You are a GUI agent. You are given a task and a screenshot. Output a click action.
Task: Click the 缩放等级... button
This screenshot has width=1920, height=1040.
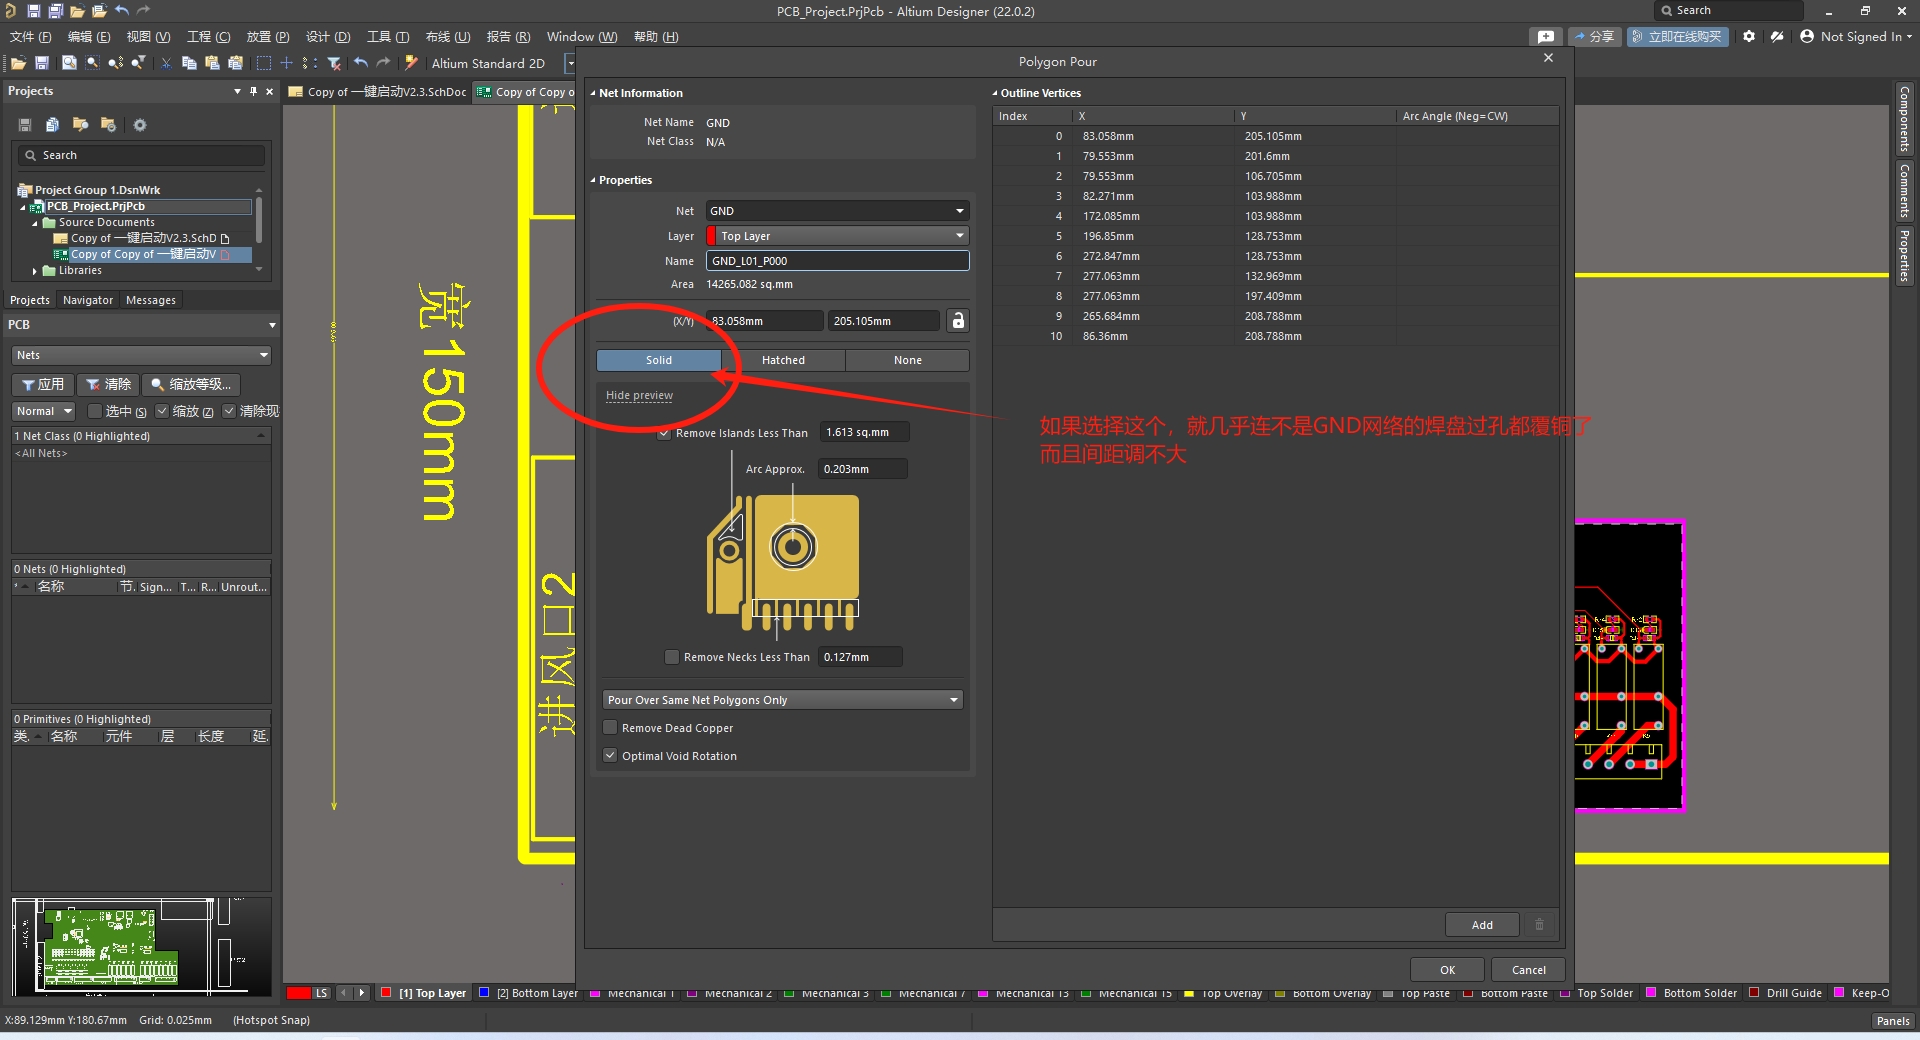[x=191, y=384]
